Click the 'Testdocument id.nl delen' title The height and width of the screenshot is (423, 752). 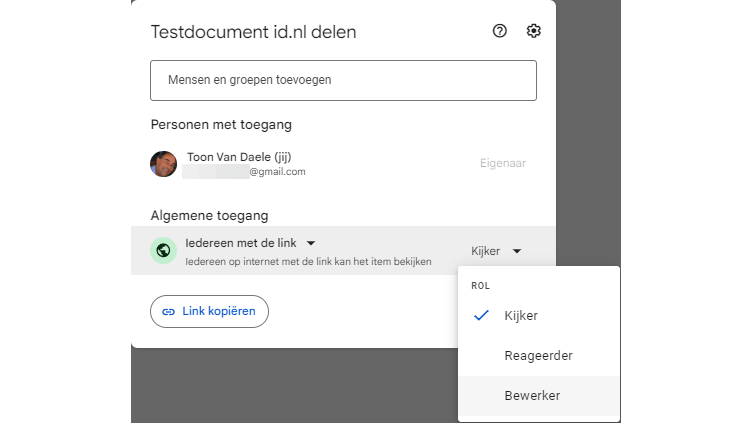click(x=253, y=32)
